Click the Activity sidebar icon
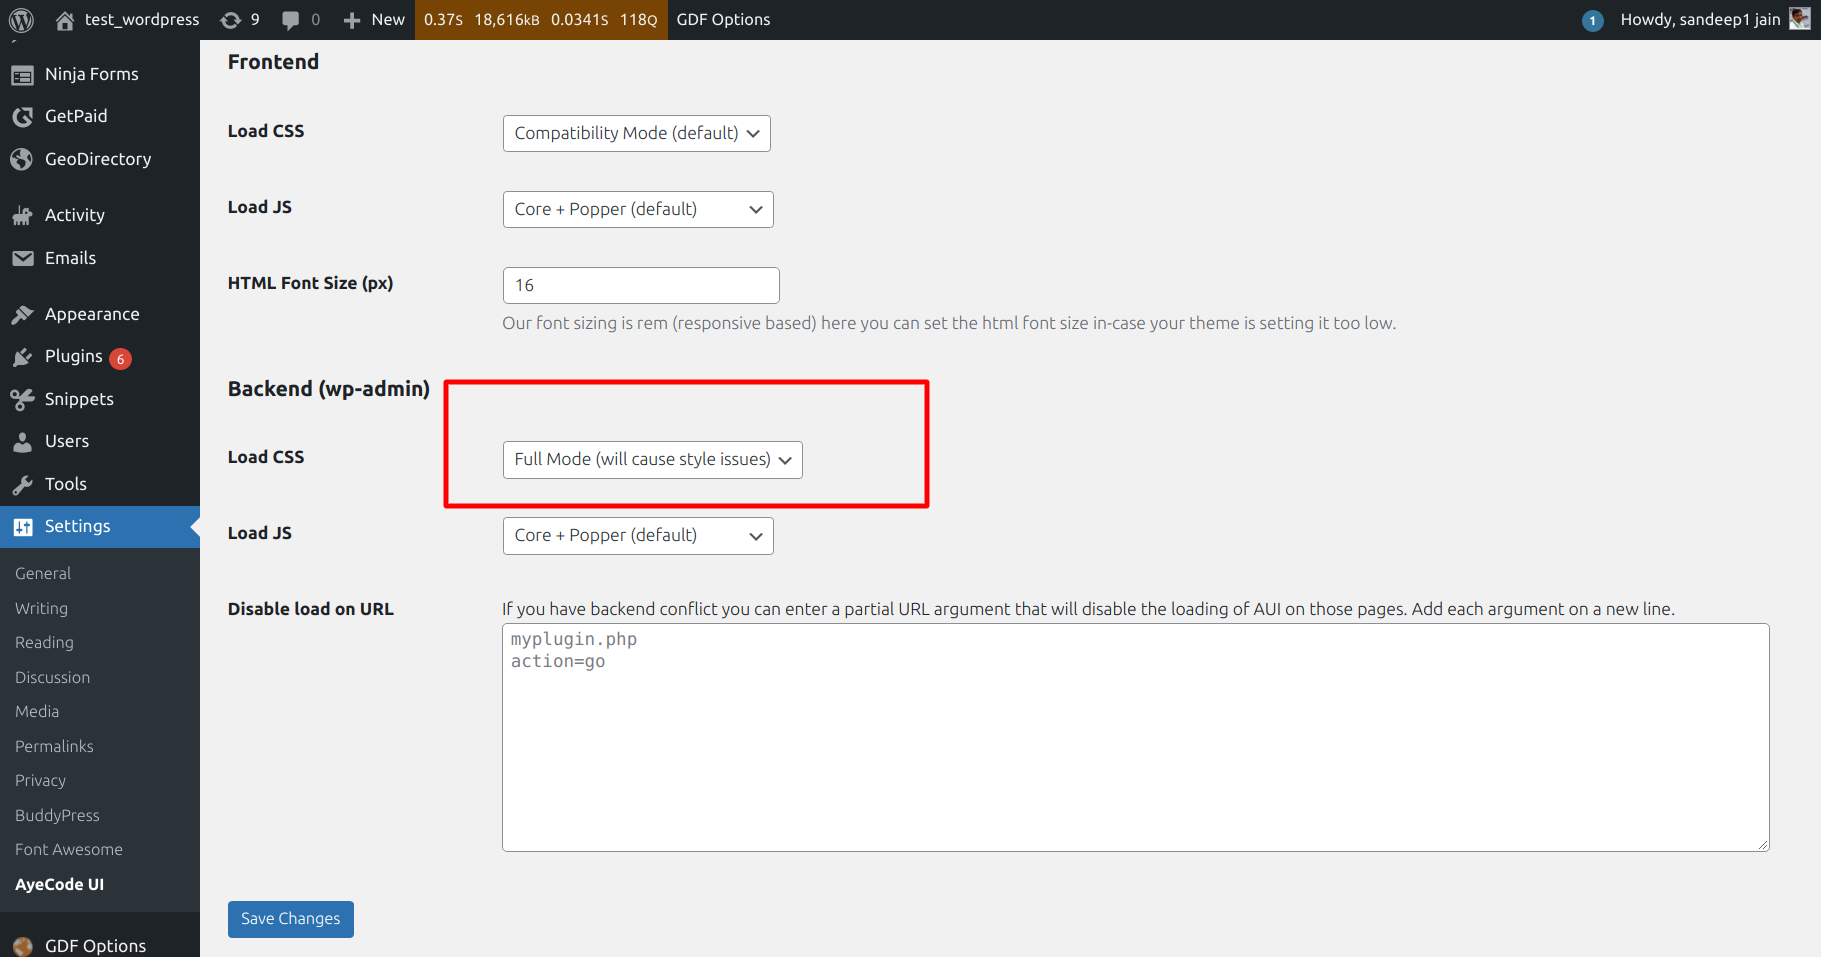The image size is (1821, 957). coord(22,215)
